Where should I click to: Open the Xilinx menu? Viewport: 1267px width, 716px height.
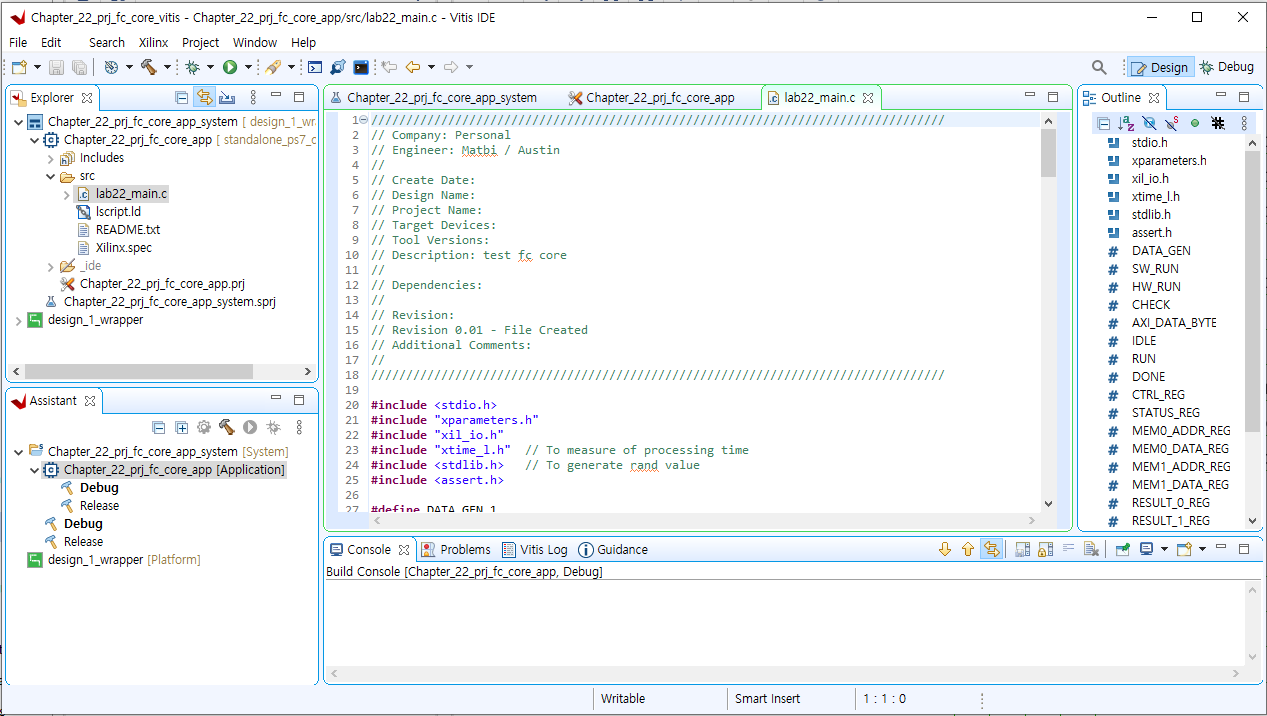[x=153, y=42]
